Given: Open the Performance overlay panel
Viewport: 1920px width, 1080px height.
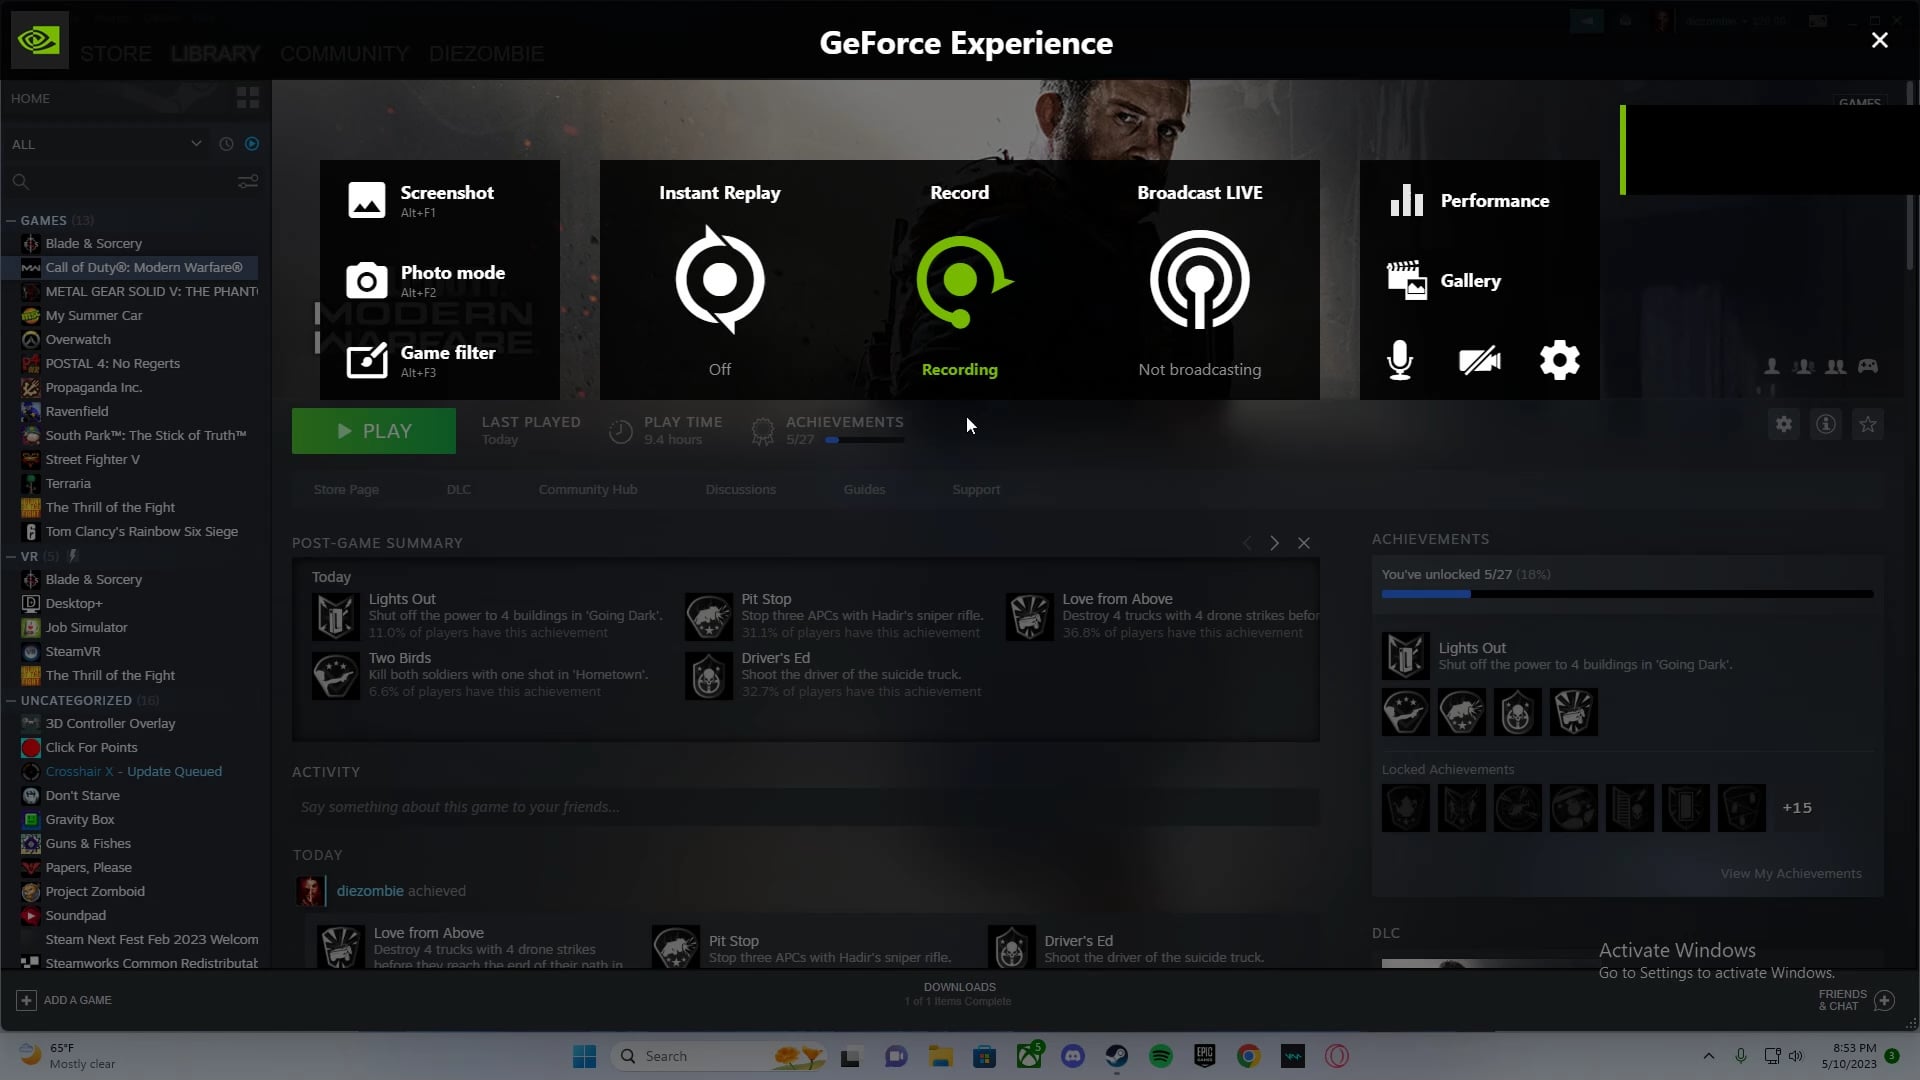Looking at the screenshot, I should coord(1469,200).
